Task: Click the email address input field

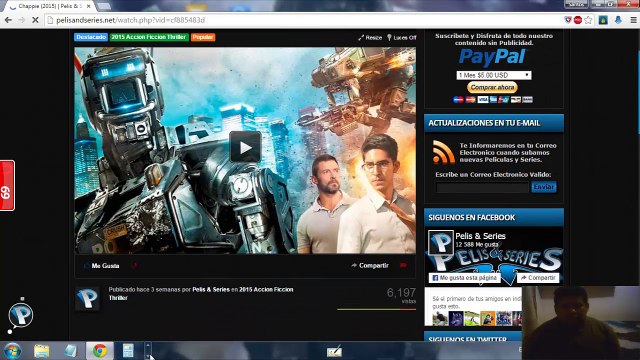Action: [x=482, y=187]
